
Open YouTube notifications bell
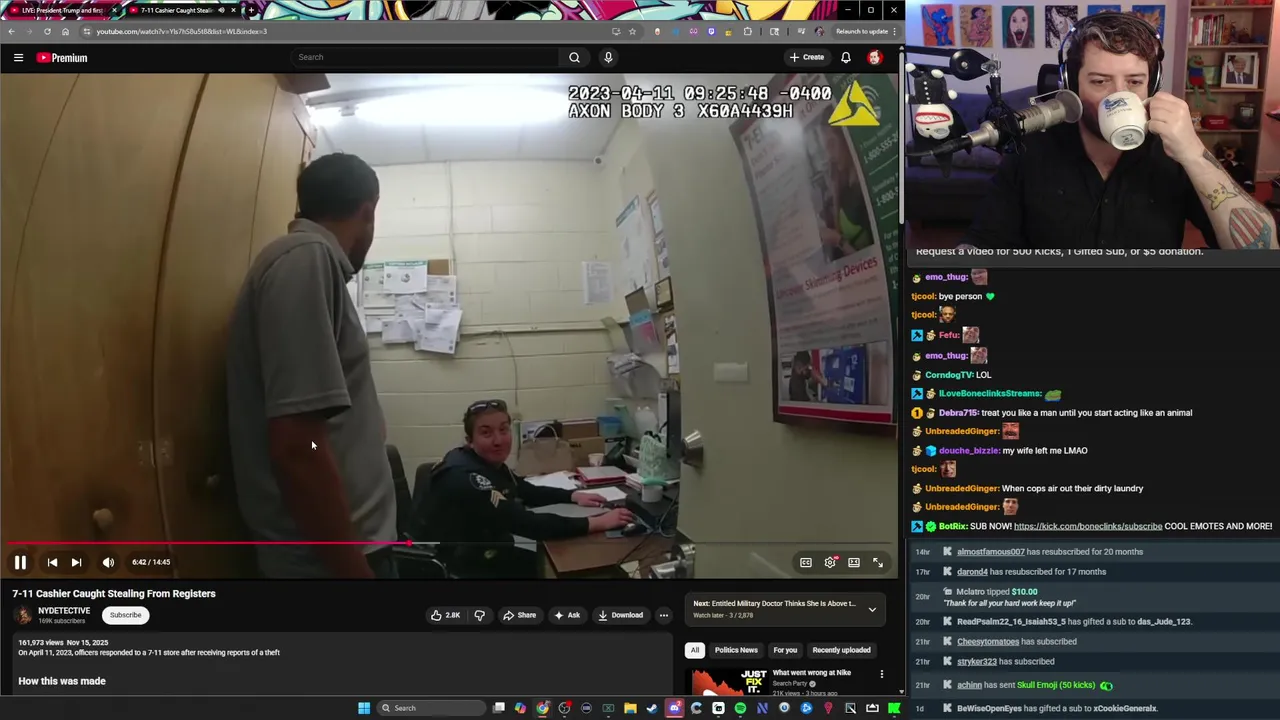(846, 57)
